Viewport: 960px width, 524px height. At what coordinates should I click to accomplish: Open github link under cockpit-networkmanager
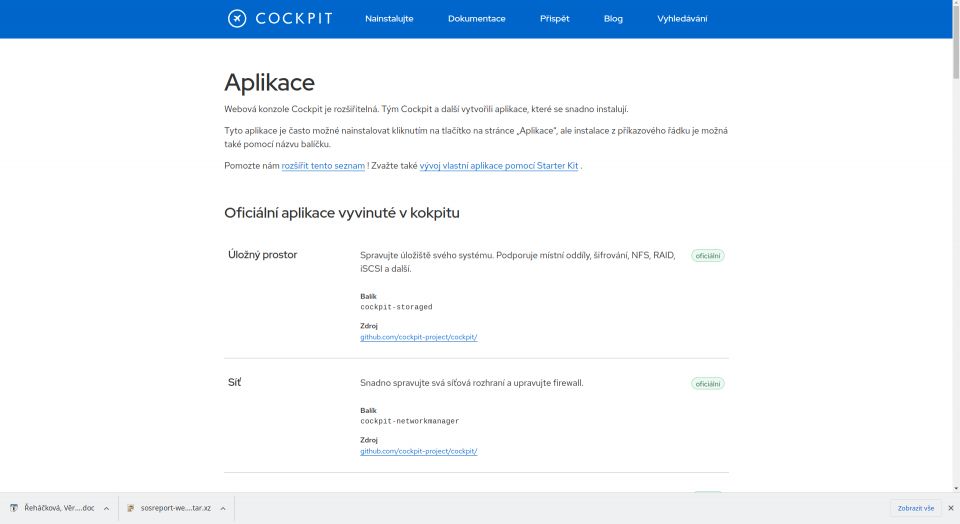418,451
